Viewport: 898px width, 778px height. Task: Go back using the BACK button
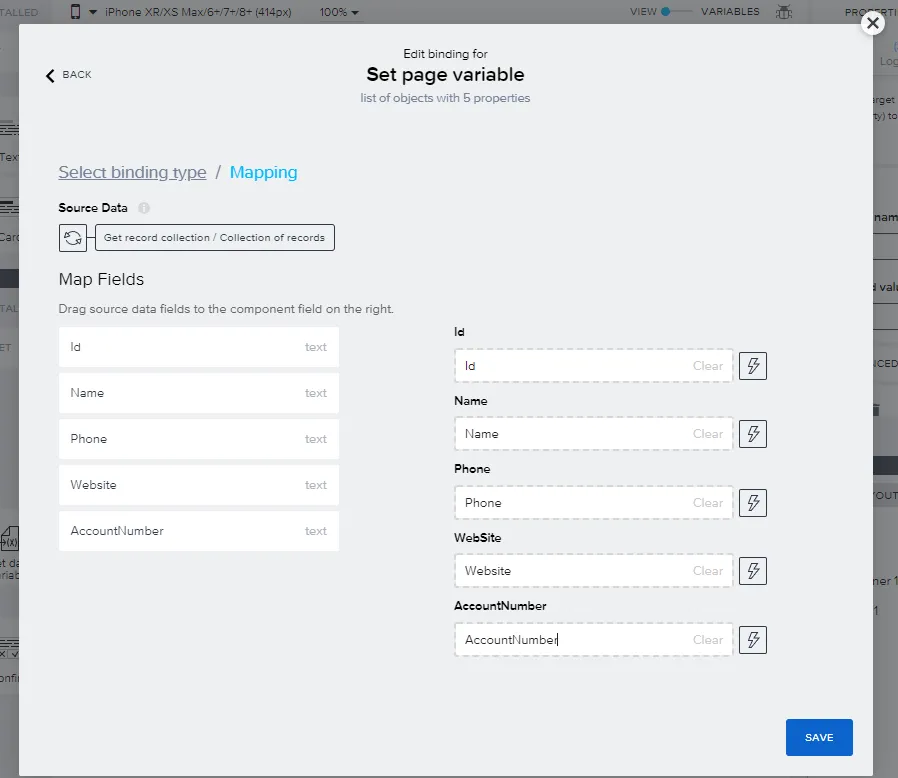(x=68, y=75)
